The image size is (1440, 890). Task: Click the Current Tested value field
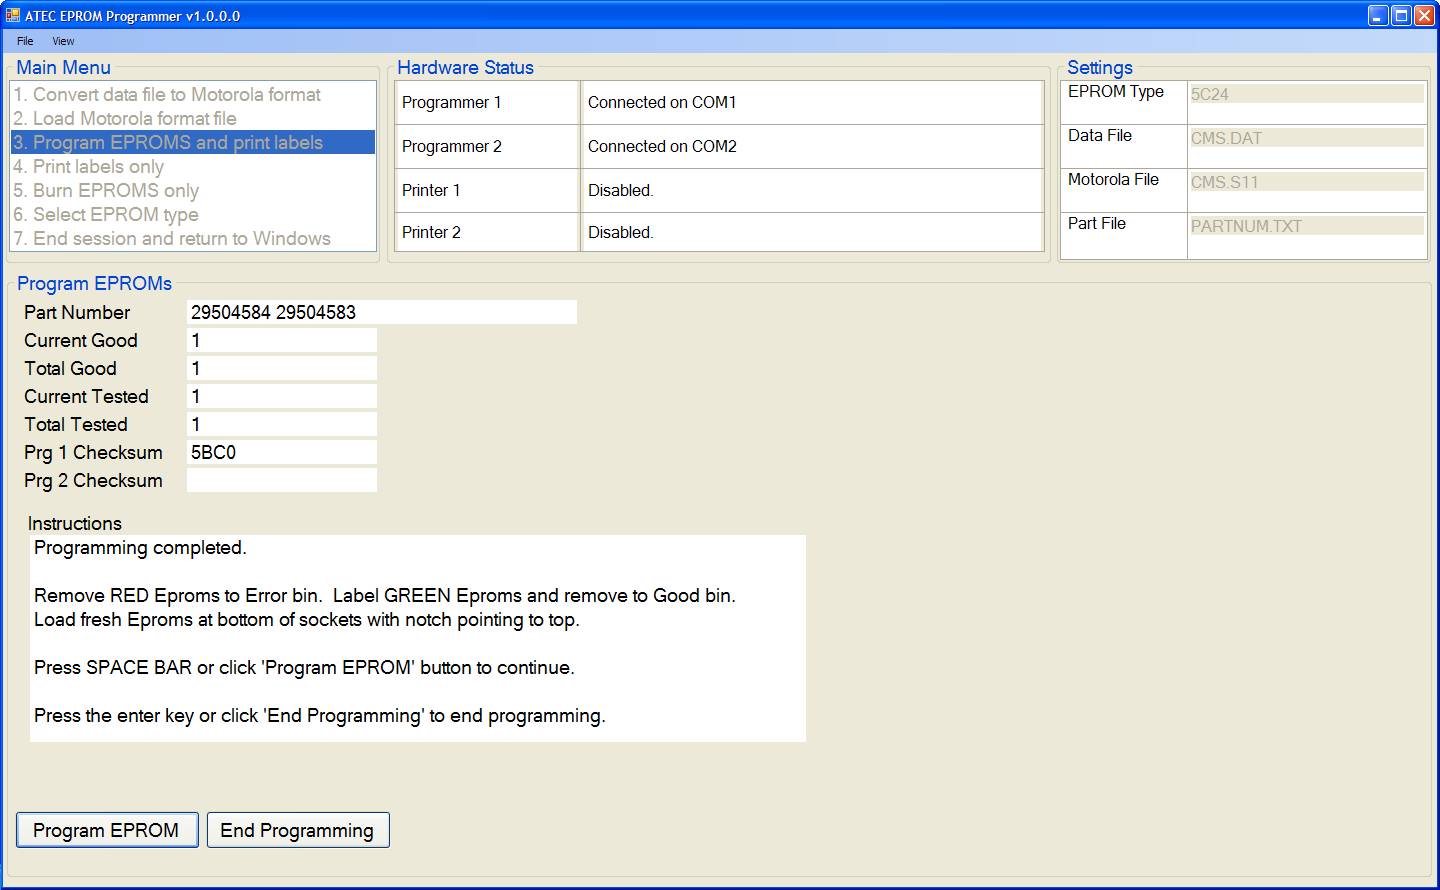pos(282,396)
